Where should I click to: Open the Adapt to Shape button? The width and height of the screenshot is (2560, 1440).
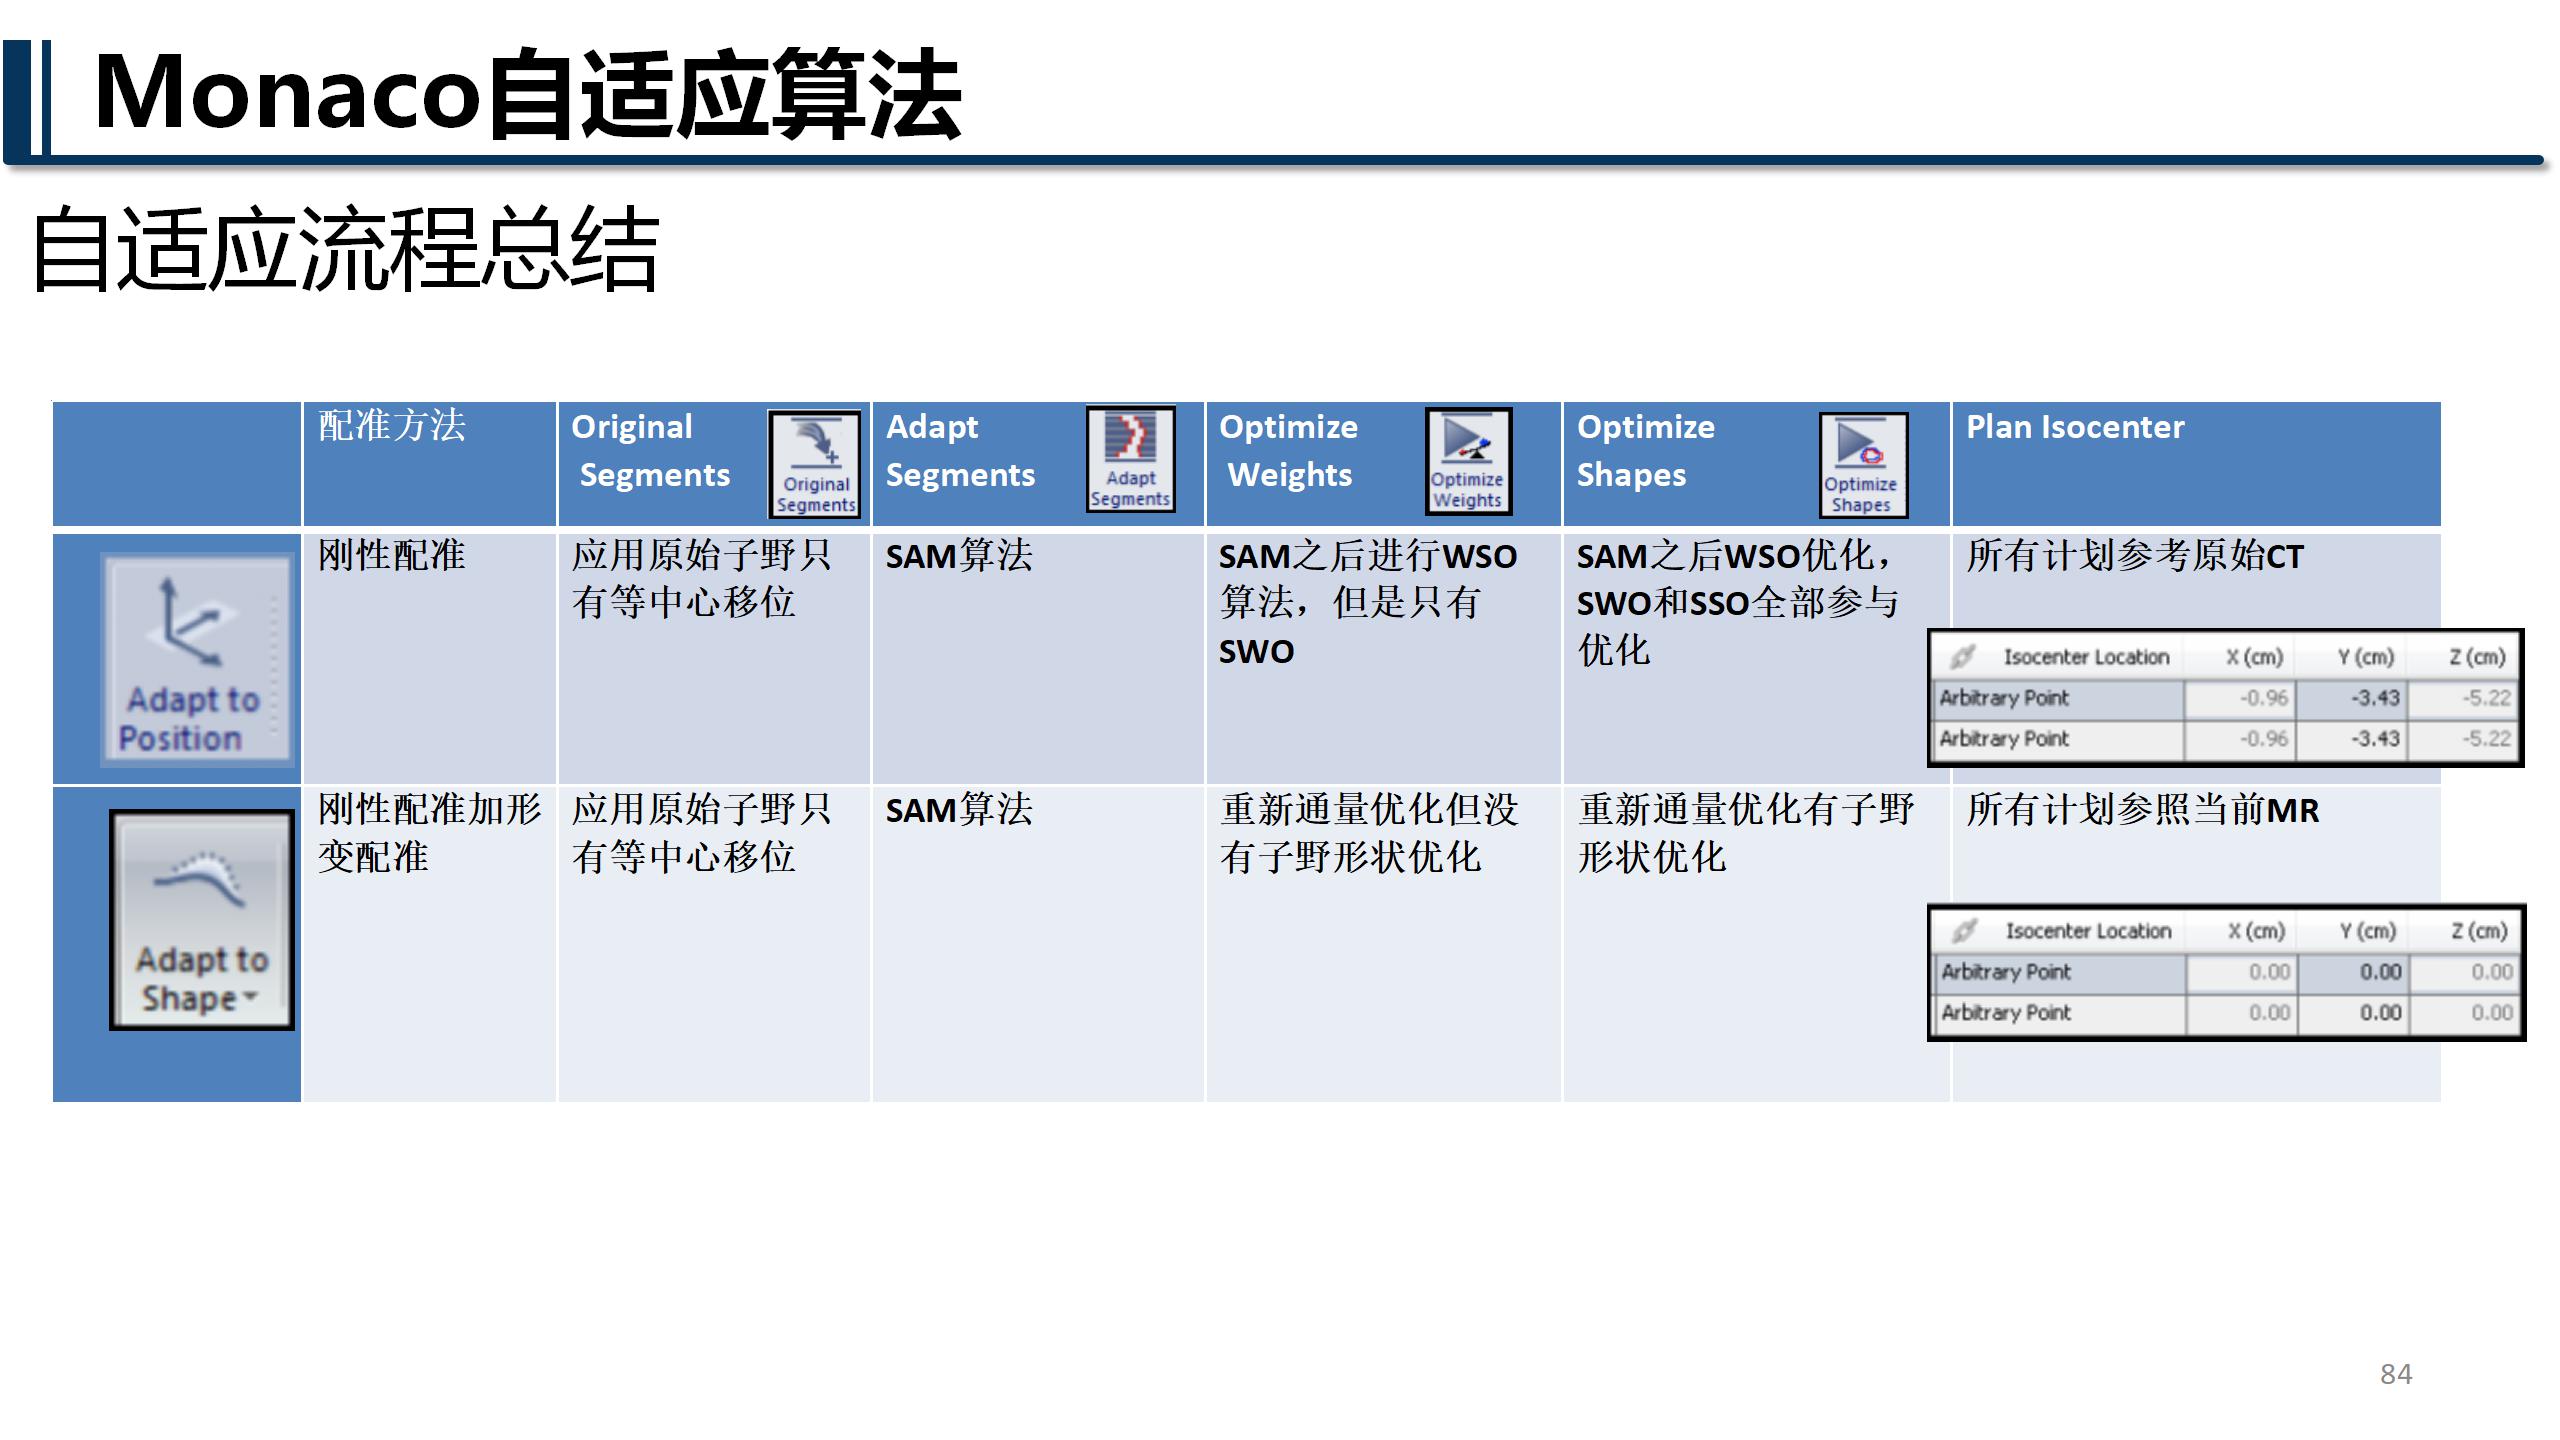tap(202, 920)
